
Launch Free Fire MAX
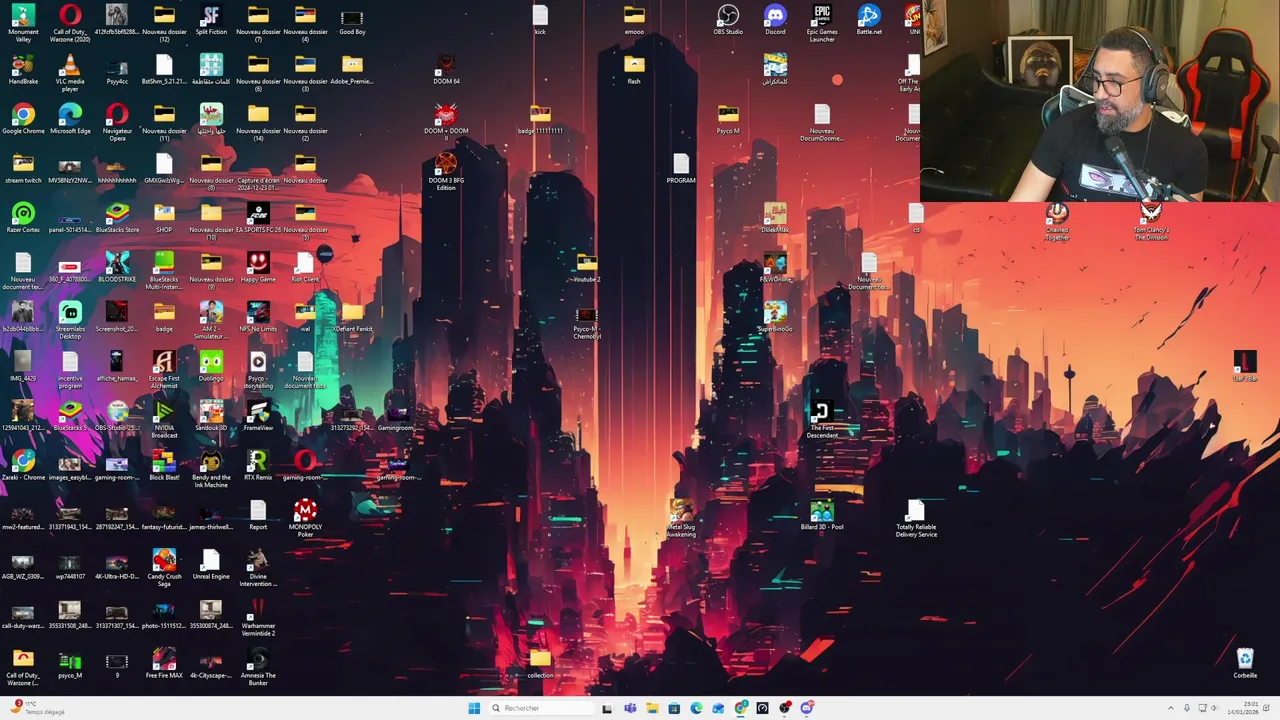coord(164,663)
